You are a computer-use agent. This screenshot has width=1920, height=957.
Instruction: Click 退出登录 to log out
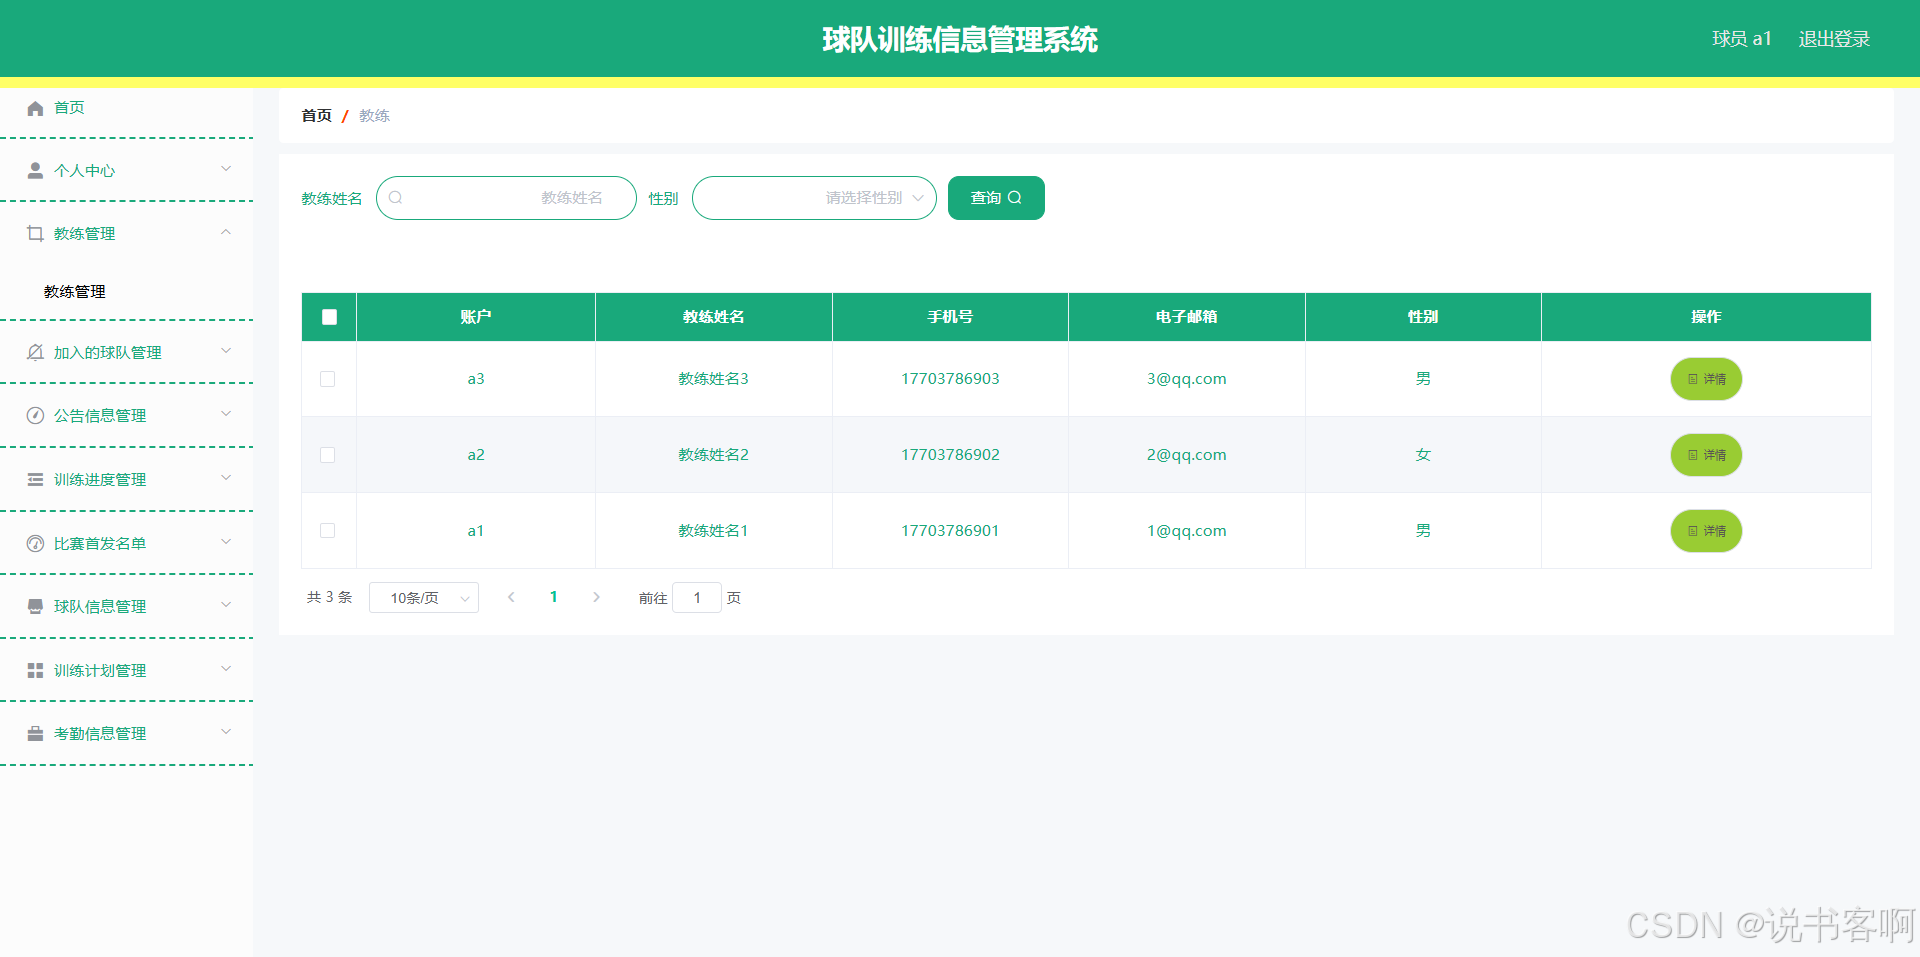pyautogui.click(x=1834, y=39)
